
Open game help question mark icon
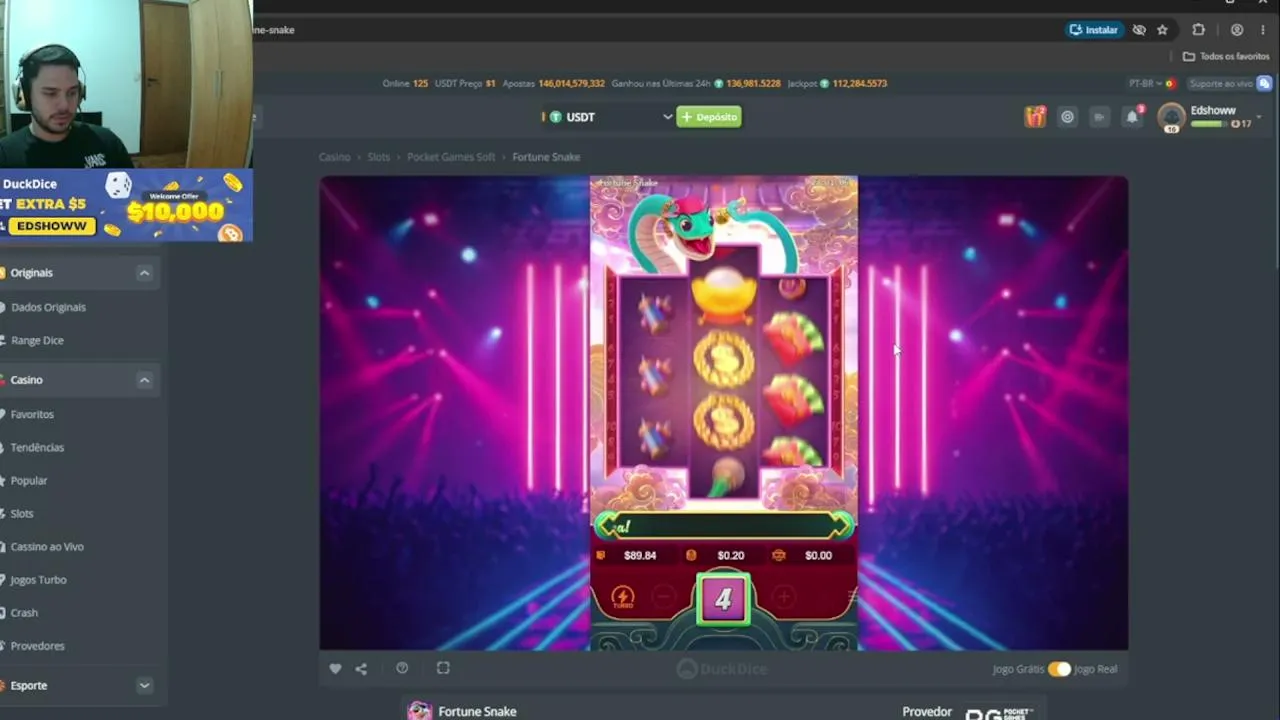click(402, 668)
